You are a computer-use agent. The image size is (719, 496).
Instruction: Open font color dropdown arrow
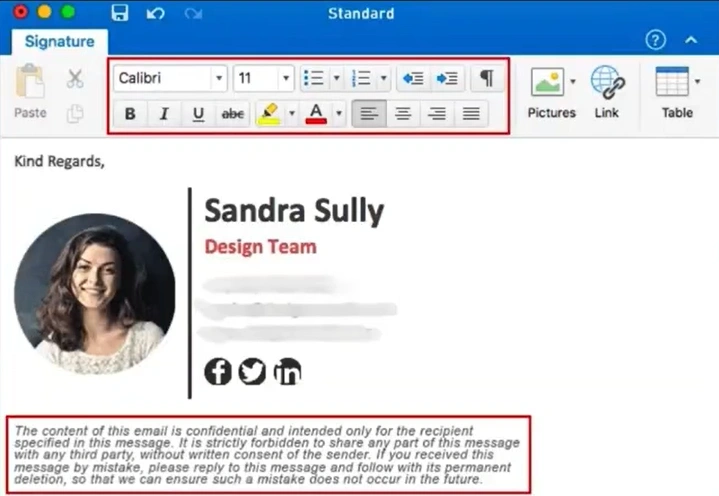click(x=339, y=113)
